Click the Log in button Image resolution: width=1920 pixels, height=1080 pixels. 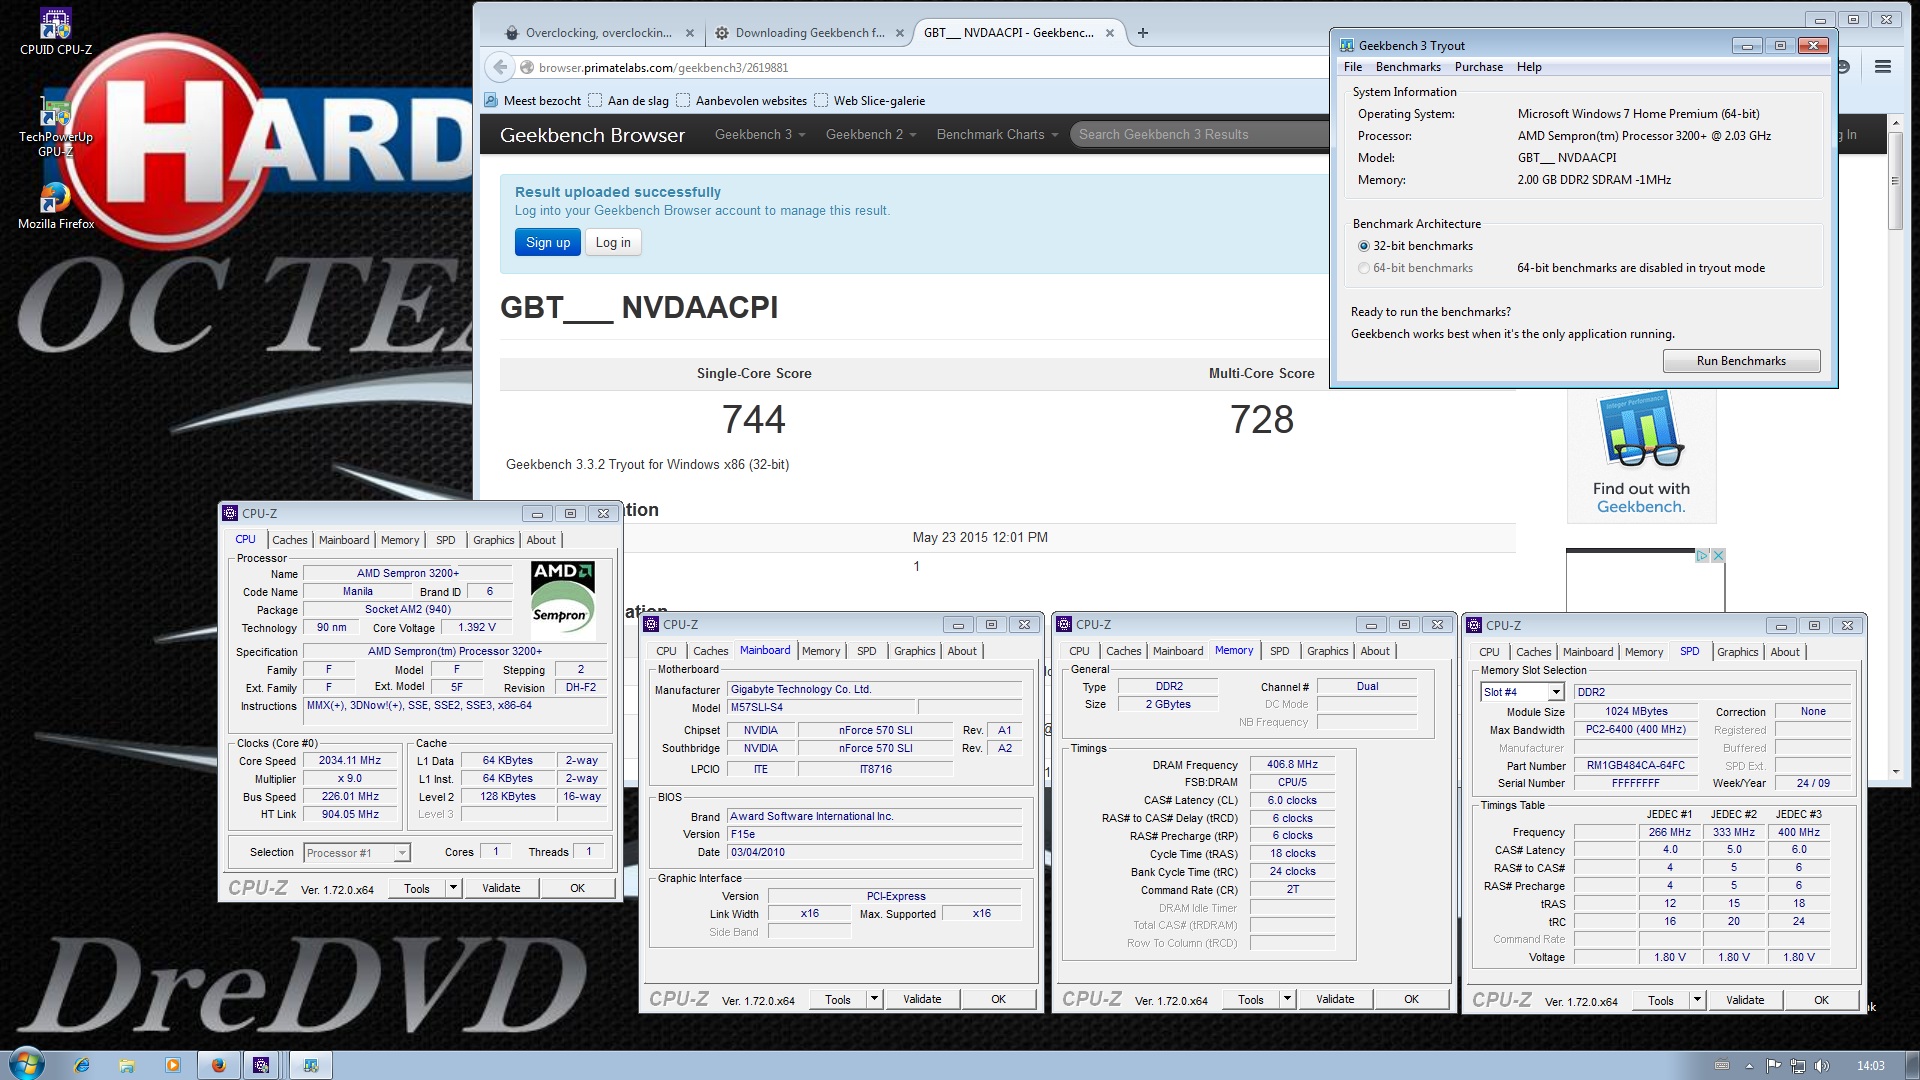[613, 242]
